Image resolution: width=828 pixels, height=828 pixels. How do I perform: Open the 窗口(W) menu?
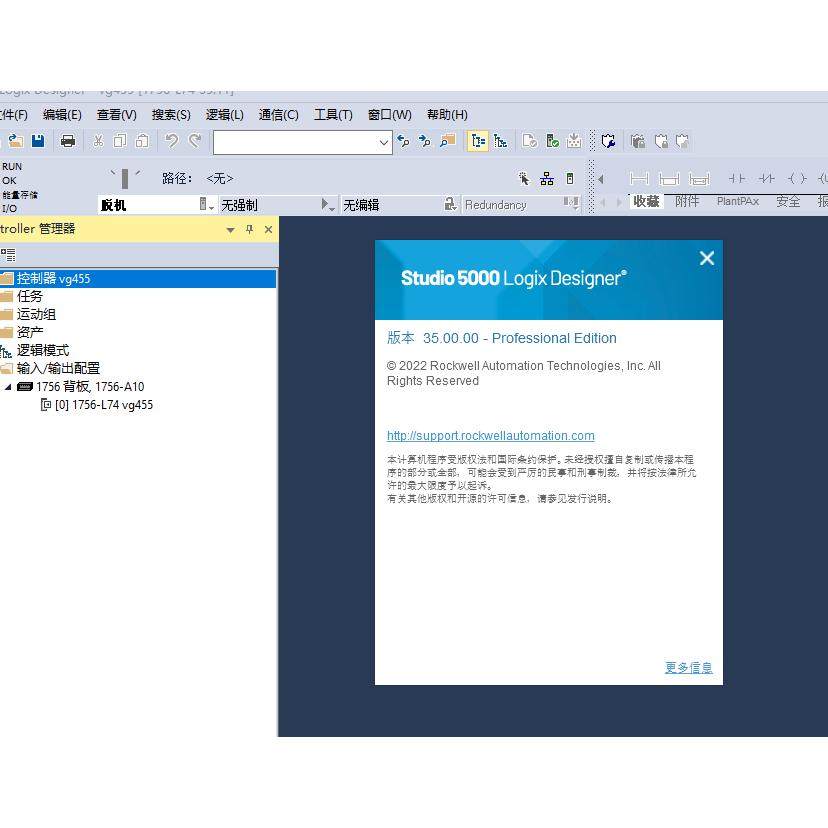click(x=390, y=115)
